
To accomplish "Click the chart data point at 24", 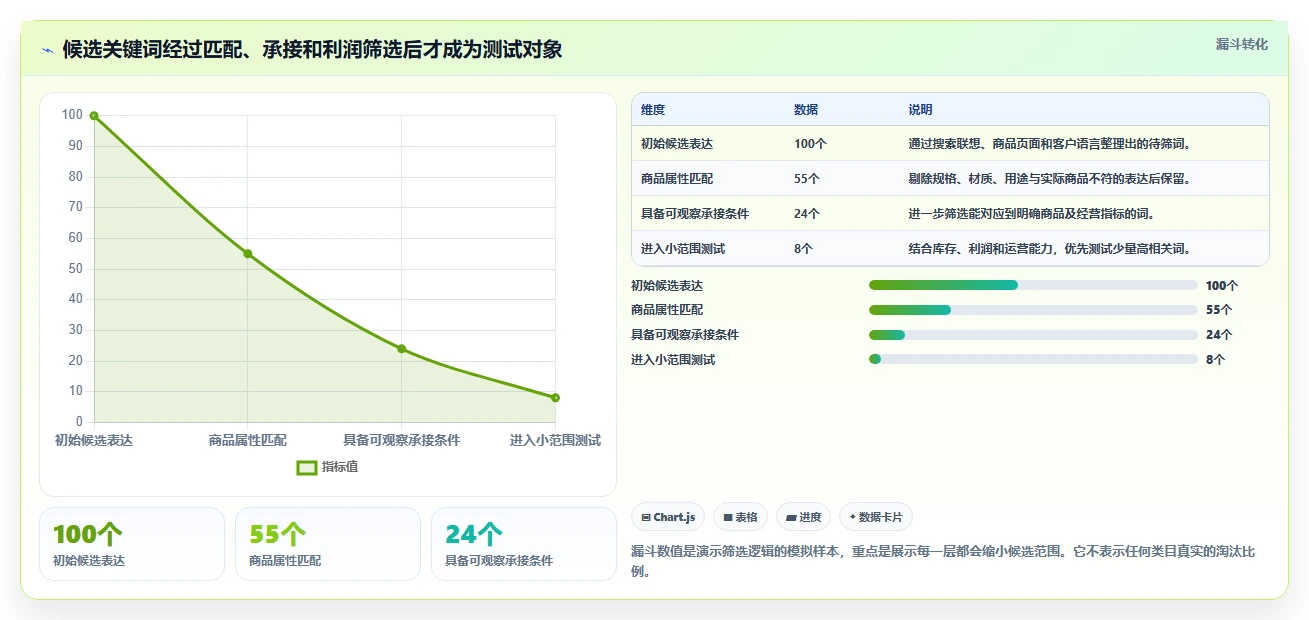I will [401, 349].
